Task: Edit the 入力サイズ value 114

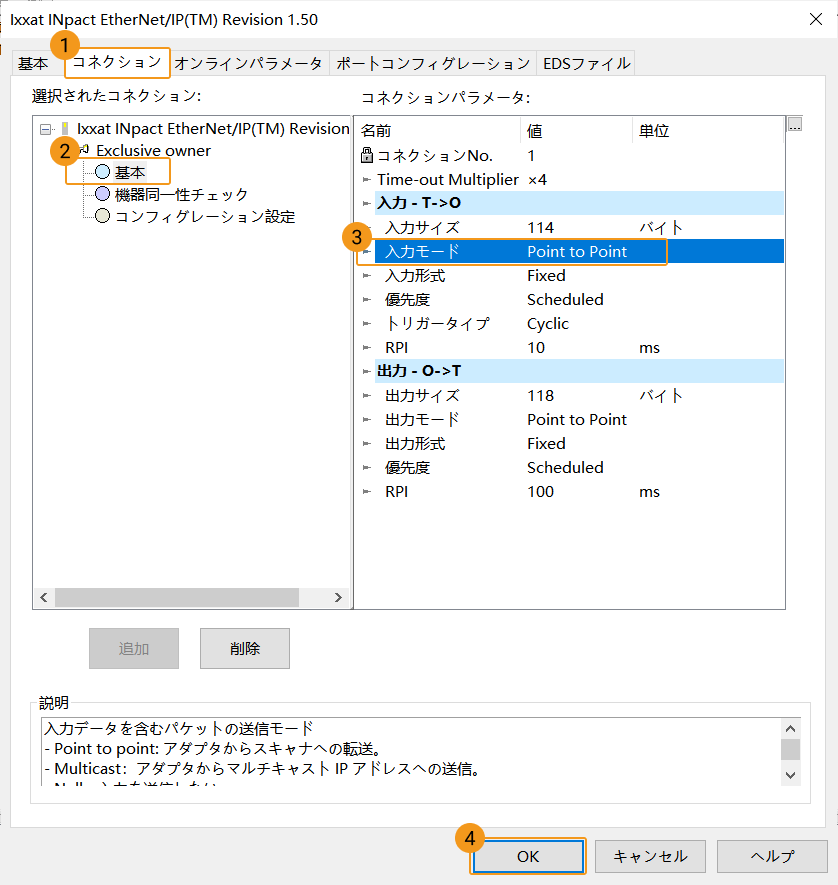Action: click(541, 227)
